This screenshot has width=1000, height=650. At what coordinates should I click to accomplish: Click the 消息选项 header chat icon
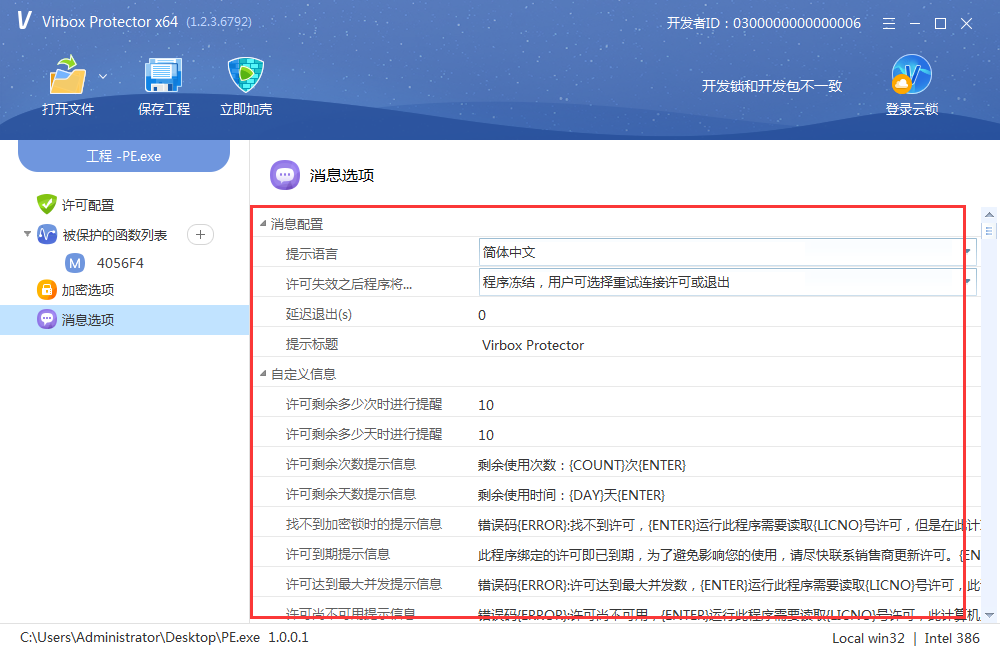284,175
